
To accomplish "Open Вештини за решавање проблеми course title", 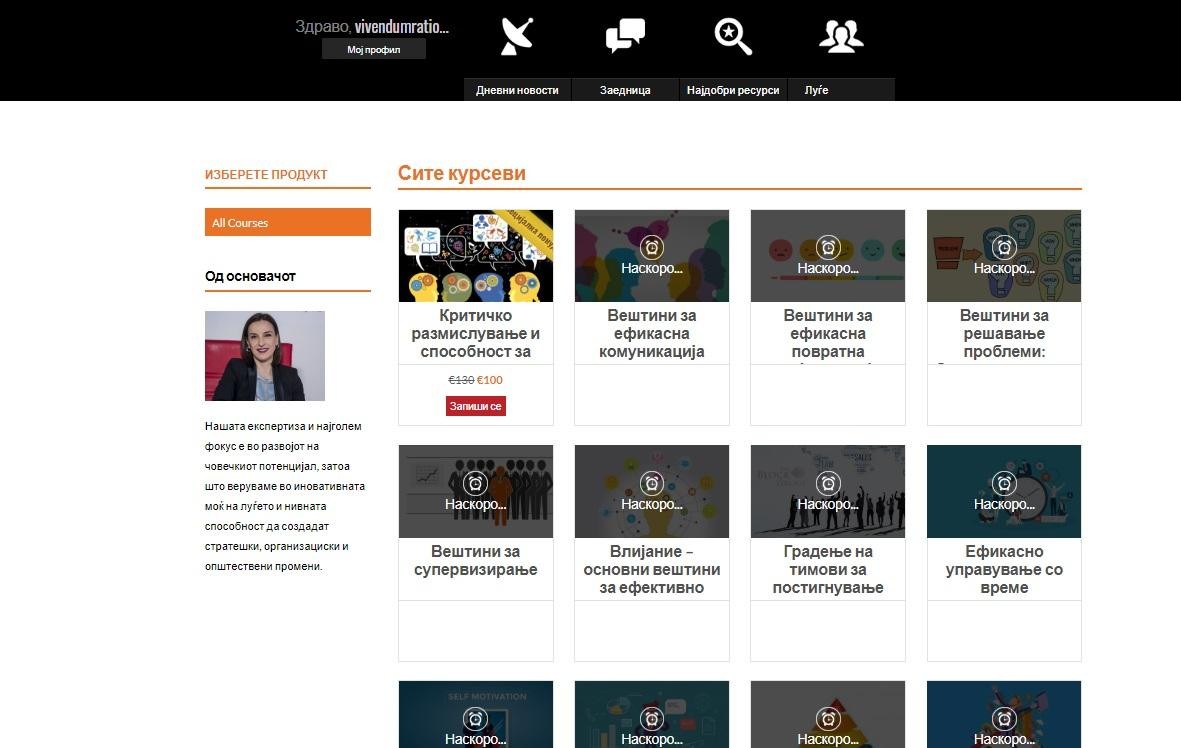I will 1004,333.
